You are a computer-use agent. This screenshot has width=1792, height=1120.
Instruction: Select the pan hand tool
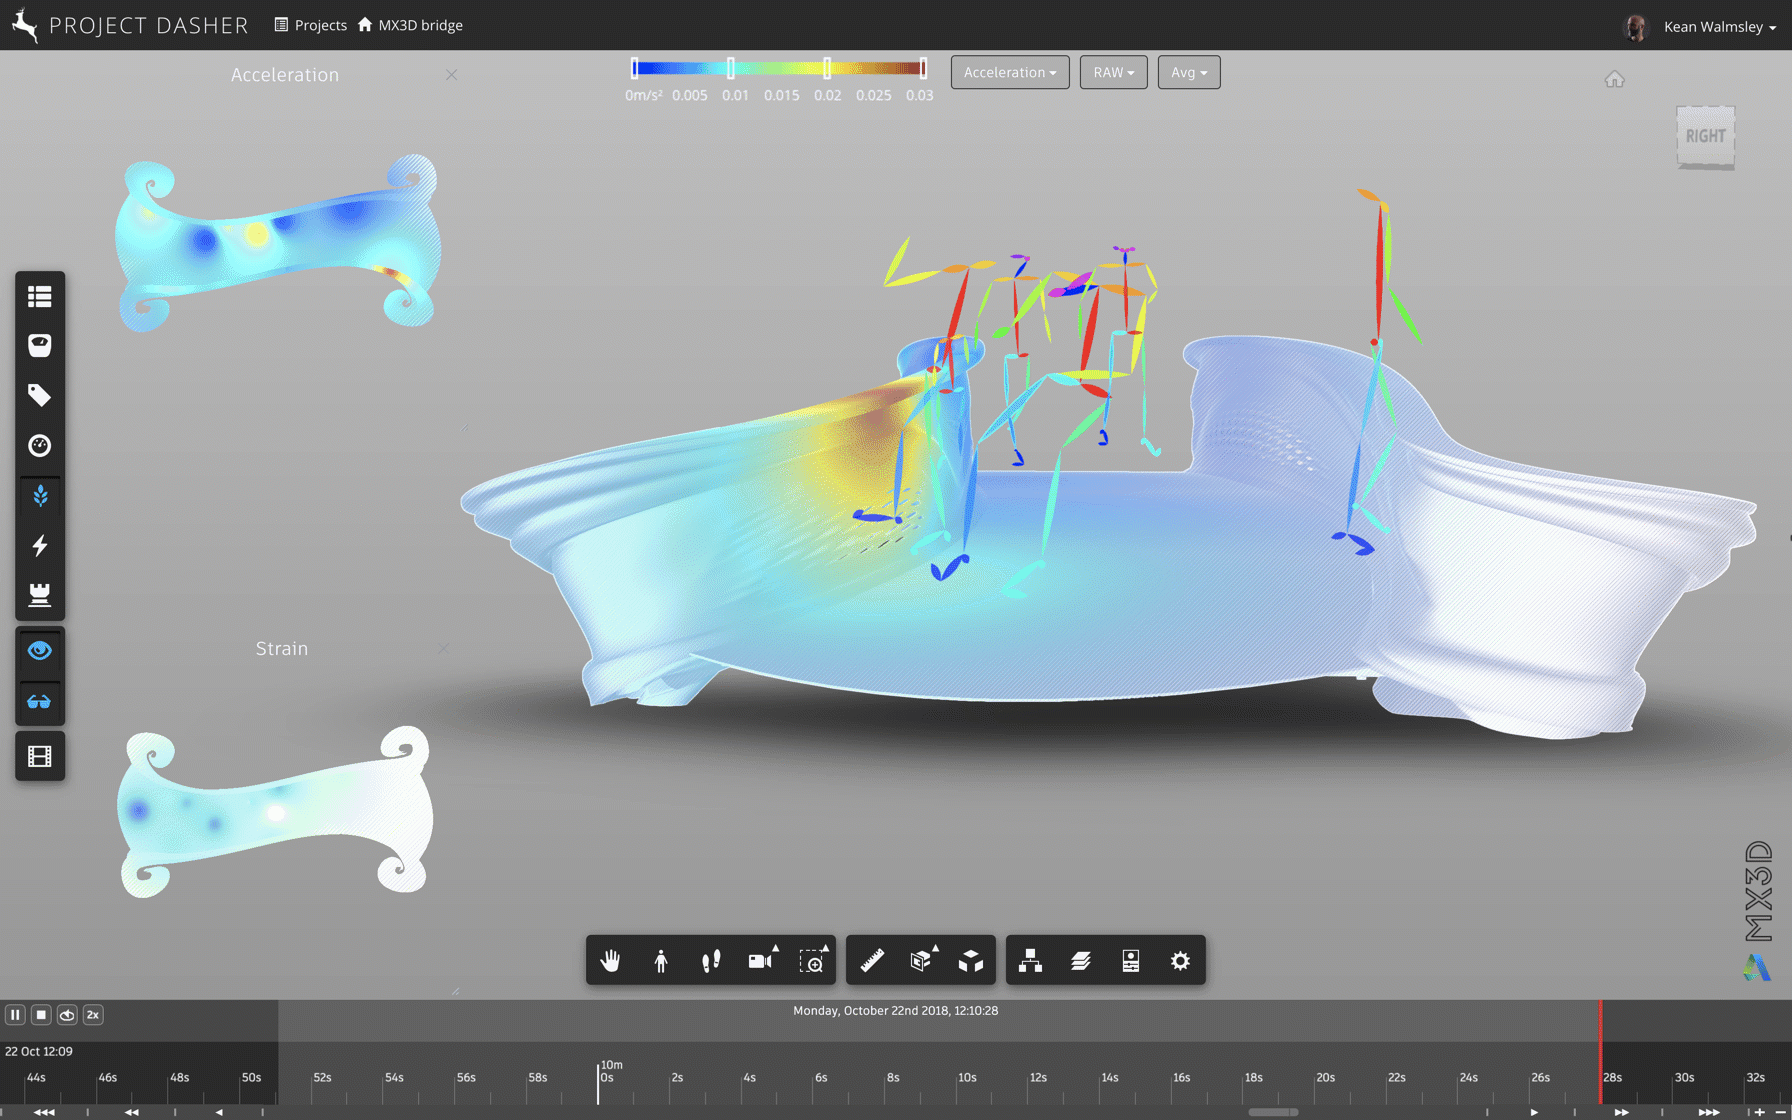[x=610, y=960]
